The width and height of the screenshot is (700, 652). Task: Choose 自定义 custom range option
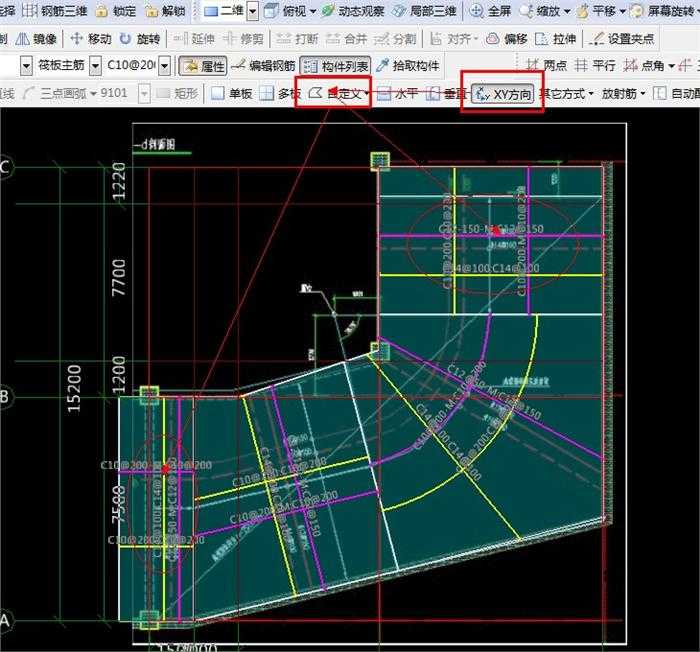[338, 93]
